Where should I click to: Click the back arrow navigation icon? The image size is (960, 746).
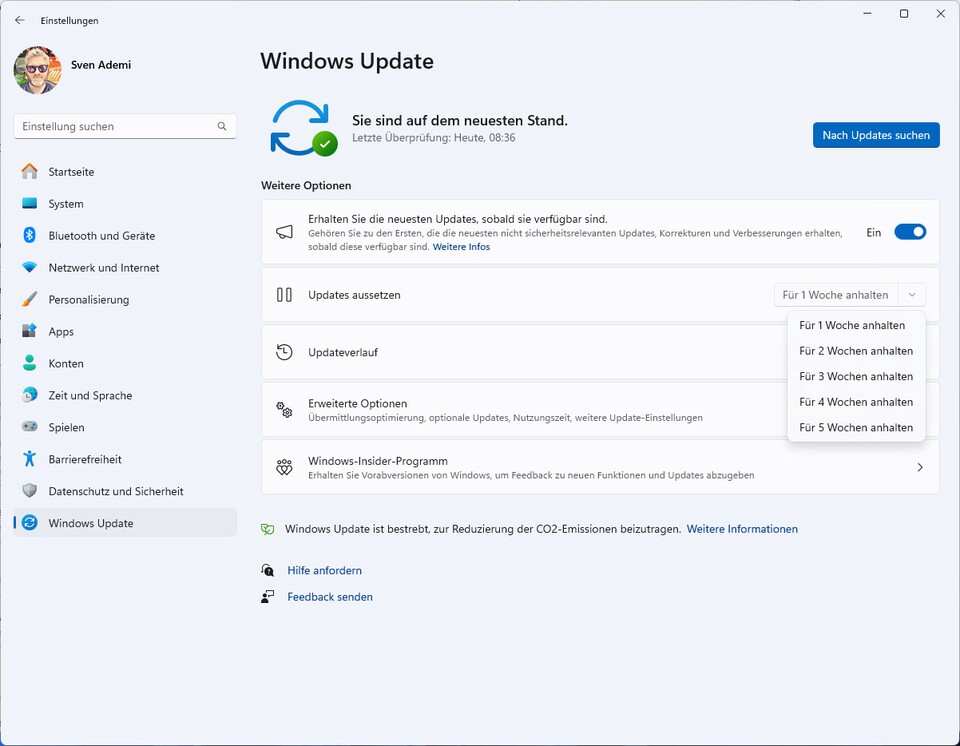pyautogui.click(x=22, y=20)
